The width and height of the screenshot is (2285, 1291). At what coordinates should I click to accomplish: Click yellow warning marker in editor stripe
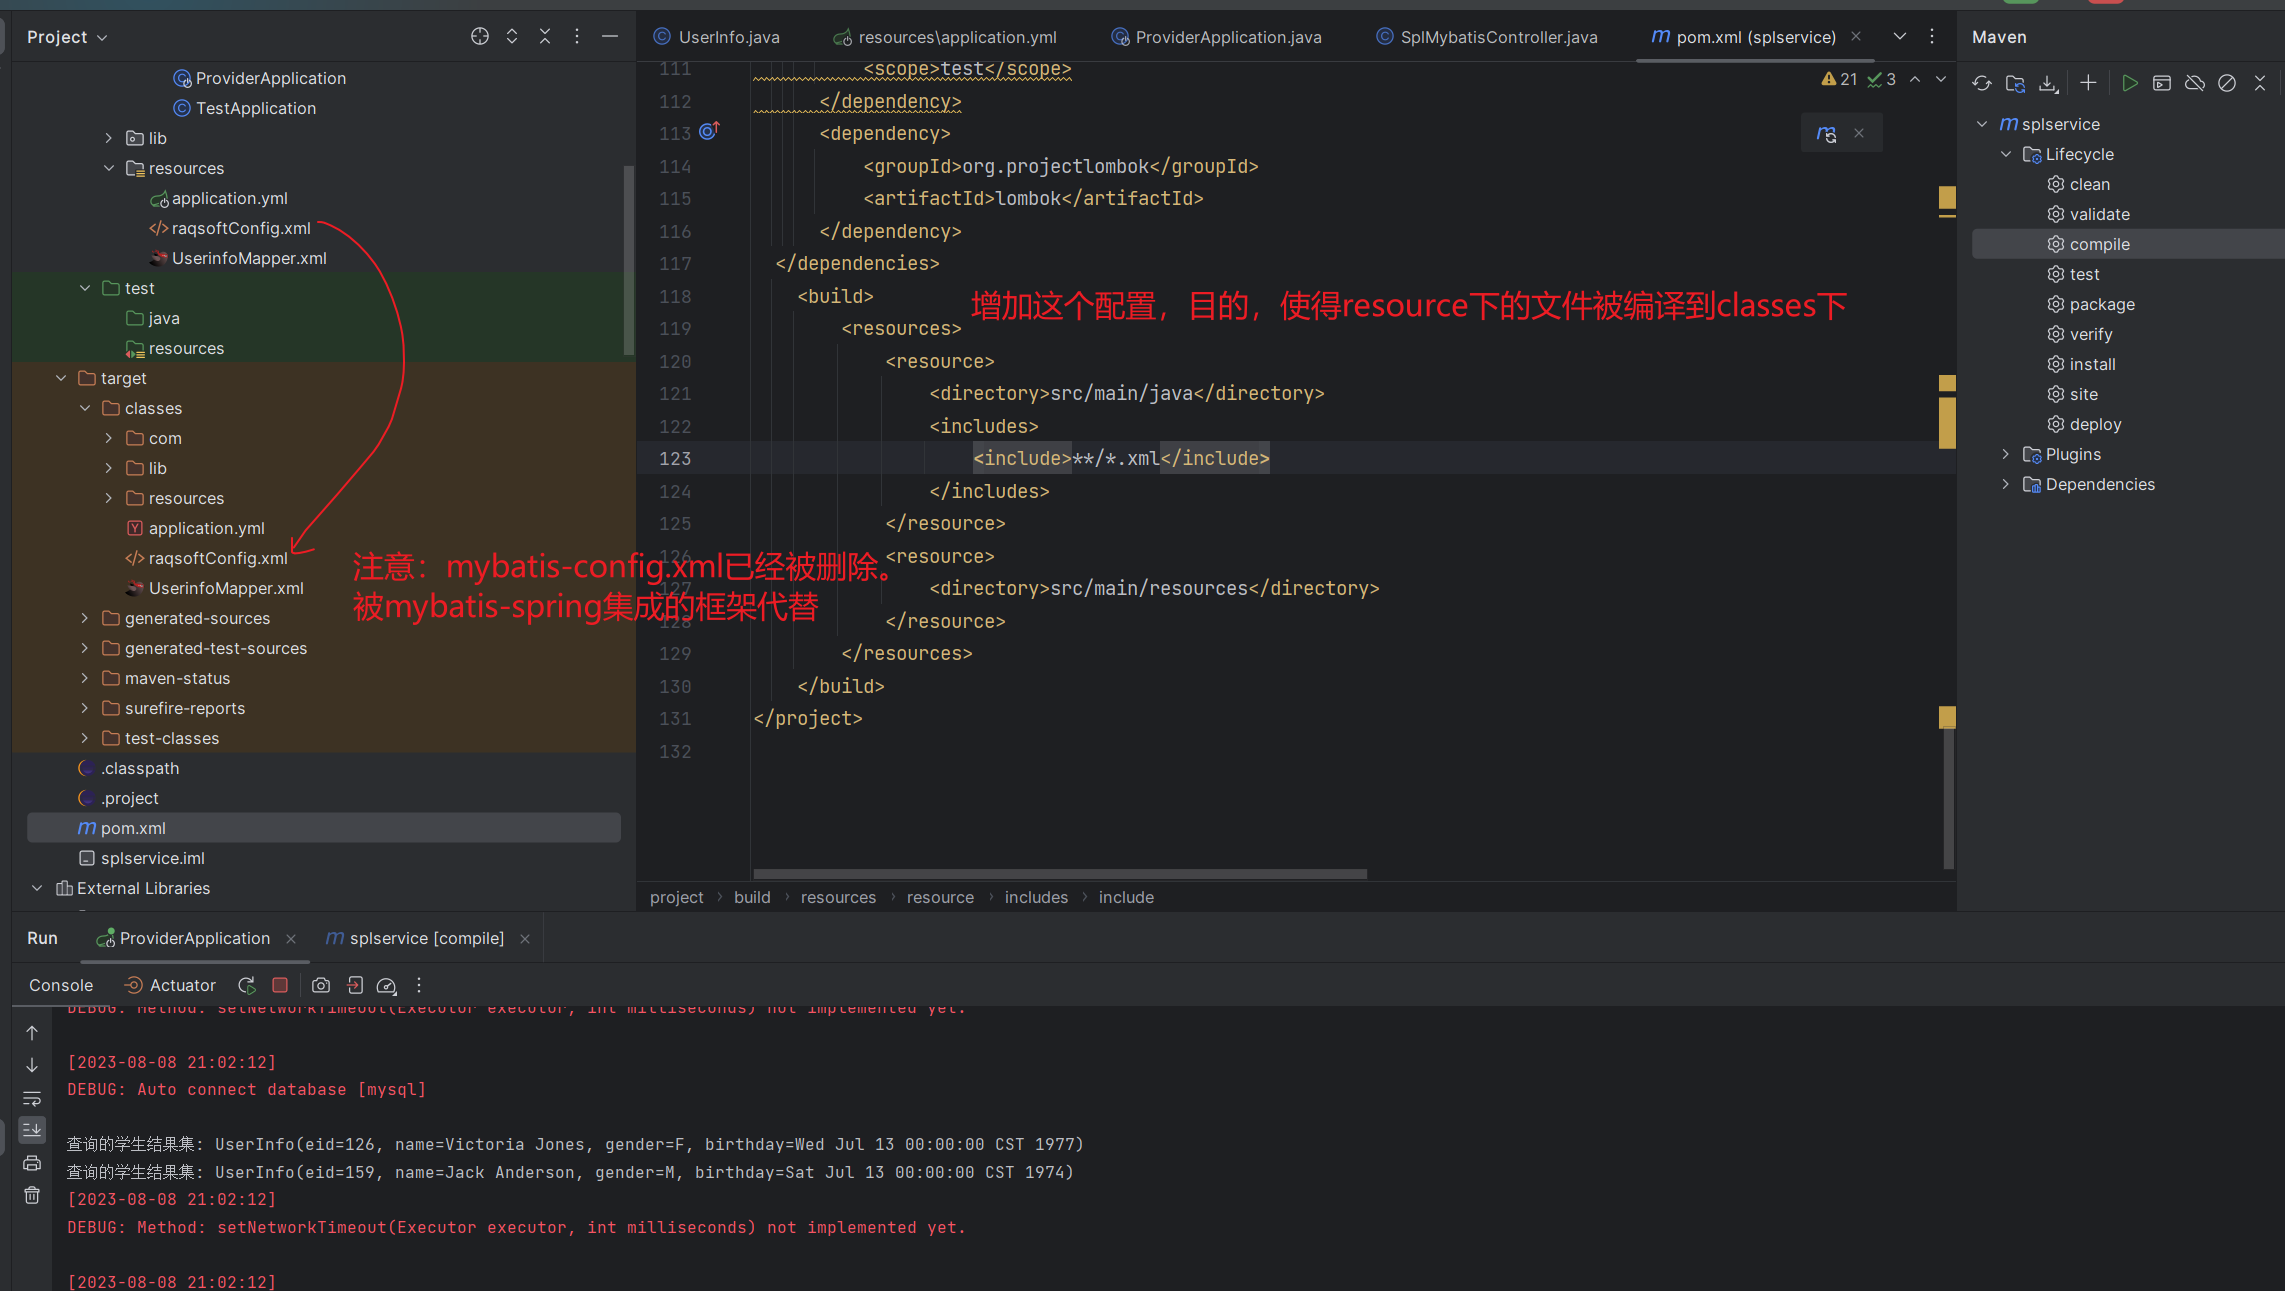coord(1946,197)
